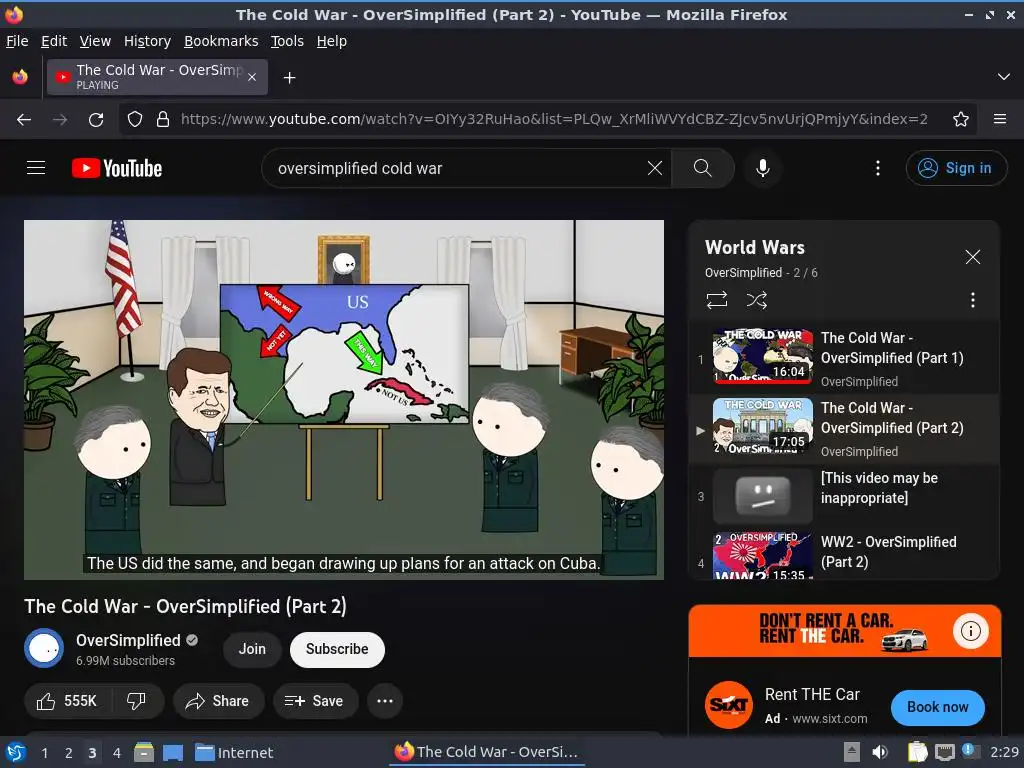The height and width of the screenshot is (768, 1024).
Task: Select The Cold War - OverSimplified (Part 2) title
Action: coord(892,417)
